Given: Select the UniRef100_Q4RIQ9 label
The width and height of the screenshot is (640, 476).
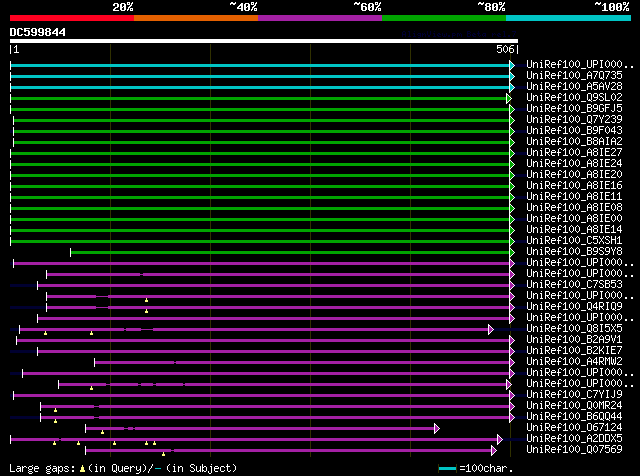Looking at the screenshot, I should pyautogui.click(x=574, y=307).
